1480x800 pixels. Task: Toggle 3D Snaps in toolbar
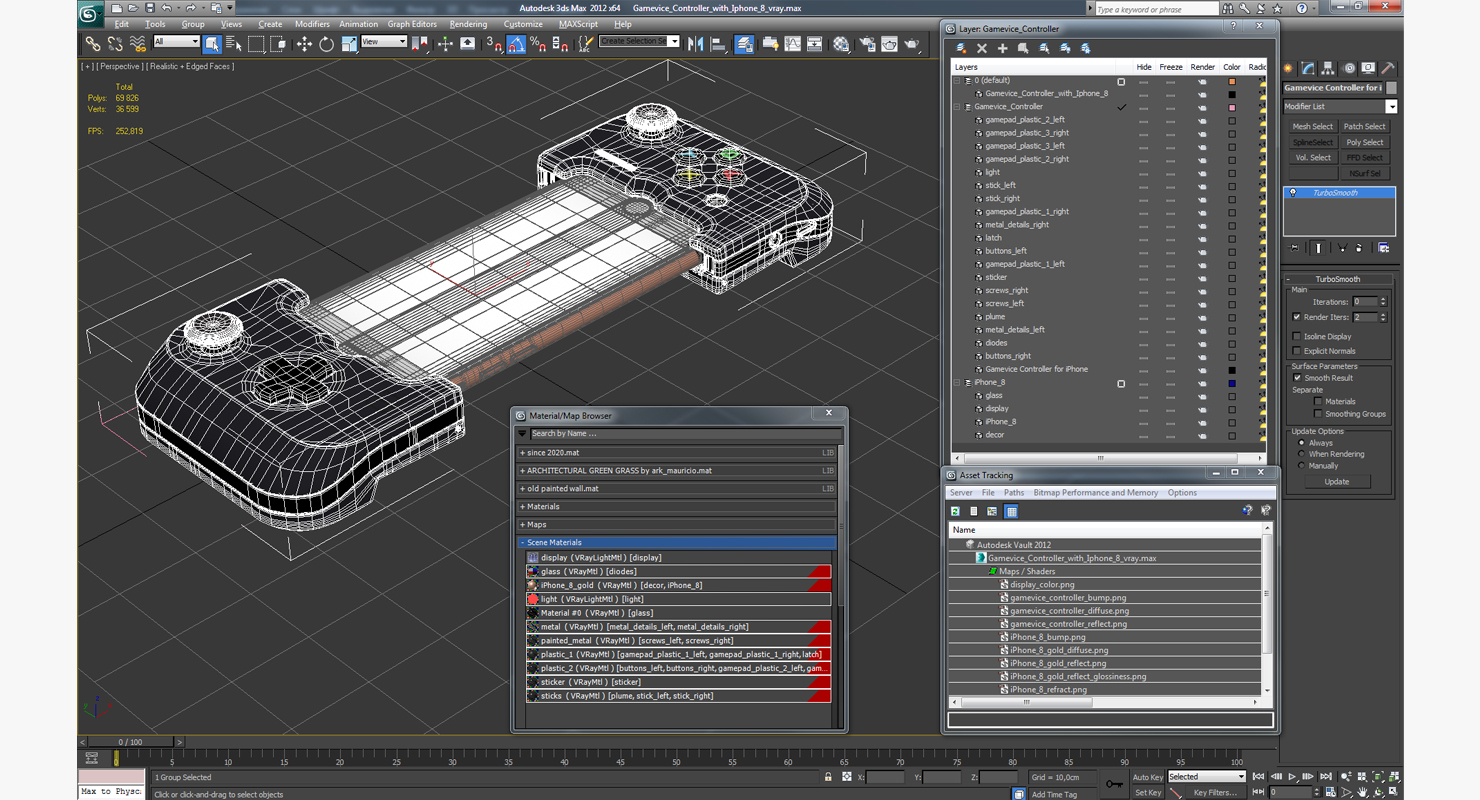click(494, 44)
